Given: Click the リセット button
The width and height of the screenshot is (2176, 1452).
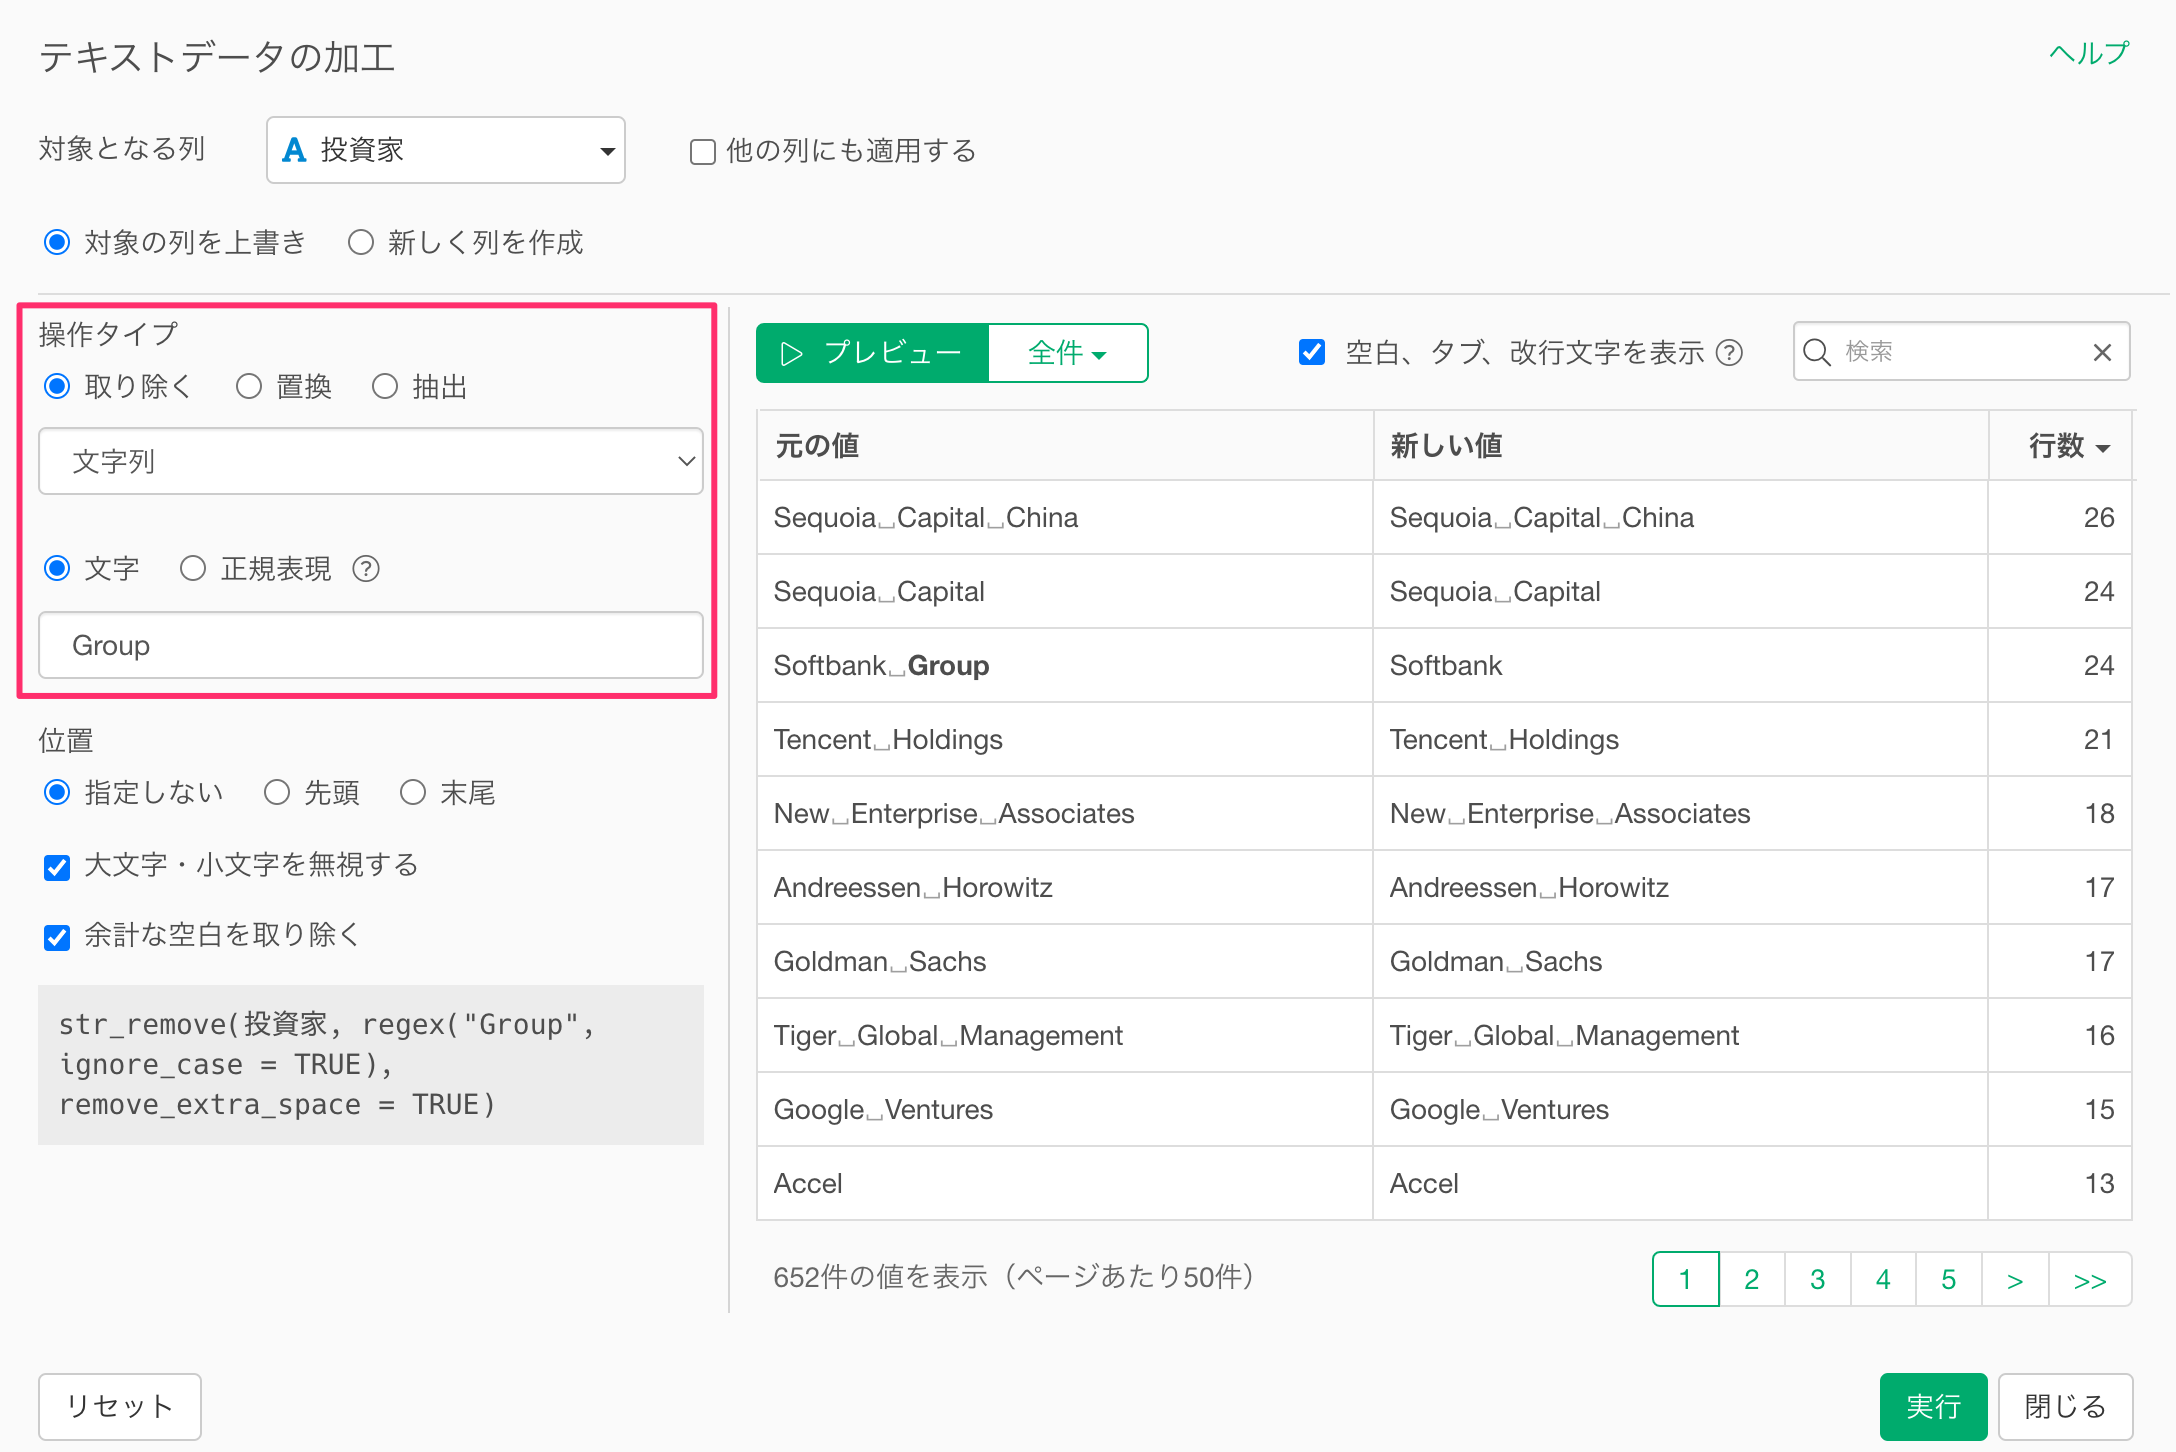Looking at the screenshot, I should coord(120,1406).
